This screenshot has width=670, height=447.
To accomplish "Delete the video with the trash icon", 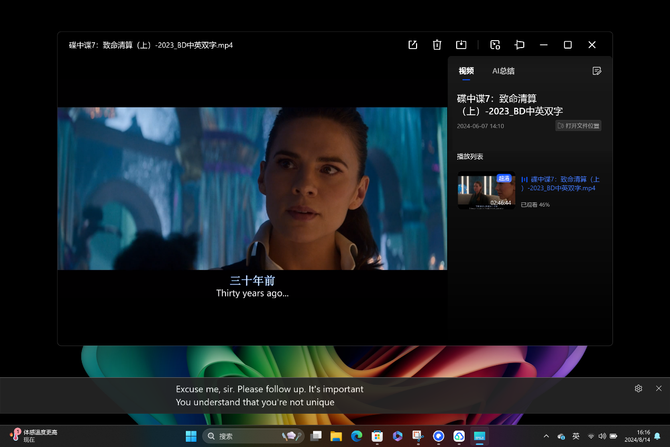I will tap(437, 45).
